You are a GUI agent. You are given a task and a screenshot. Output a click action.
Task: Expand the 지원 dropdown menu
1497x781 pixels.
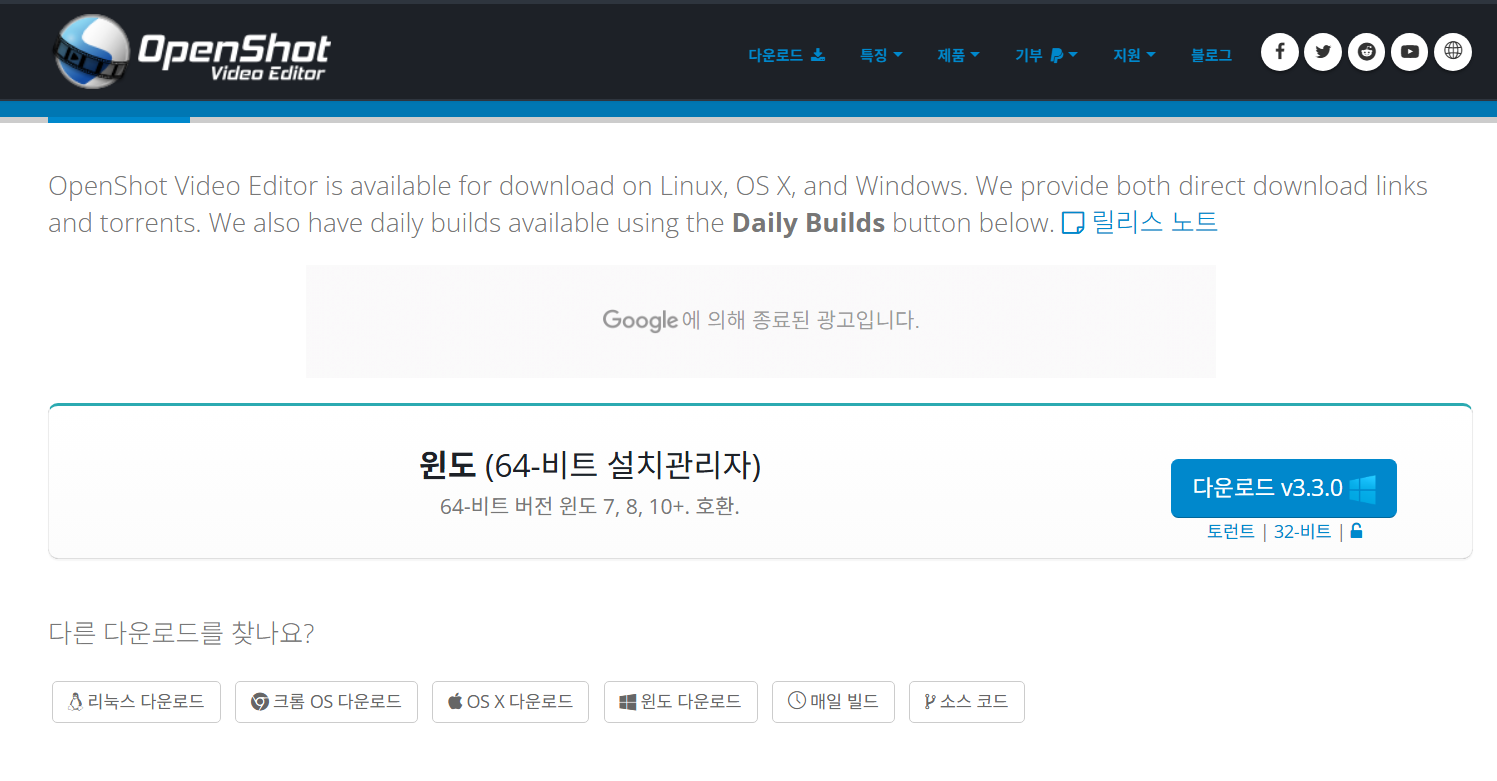click(x=1134, y=55)
